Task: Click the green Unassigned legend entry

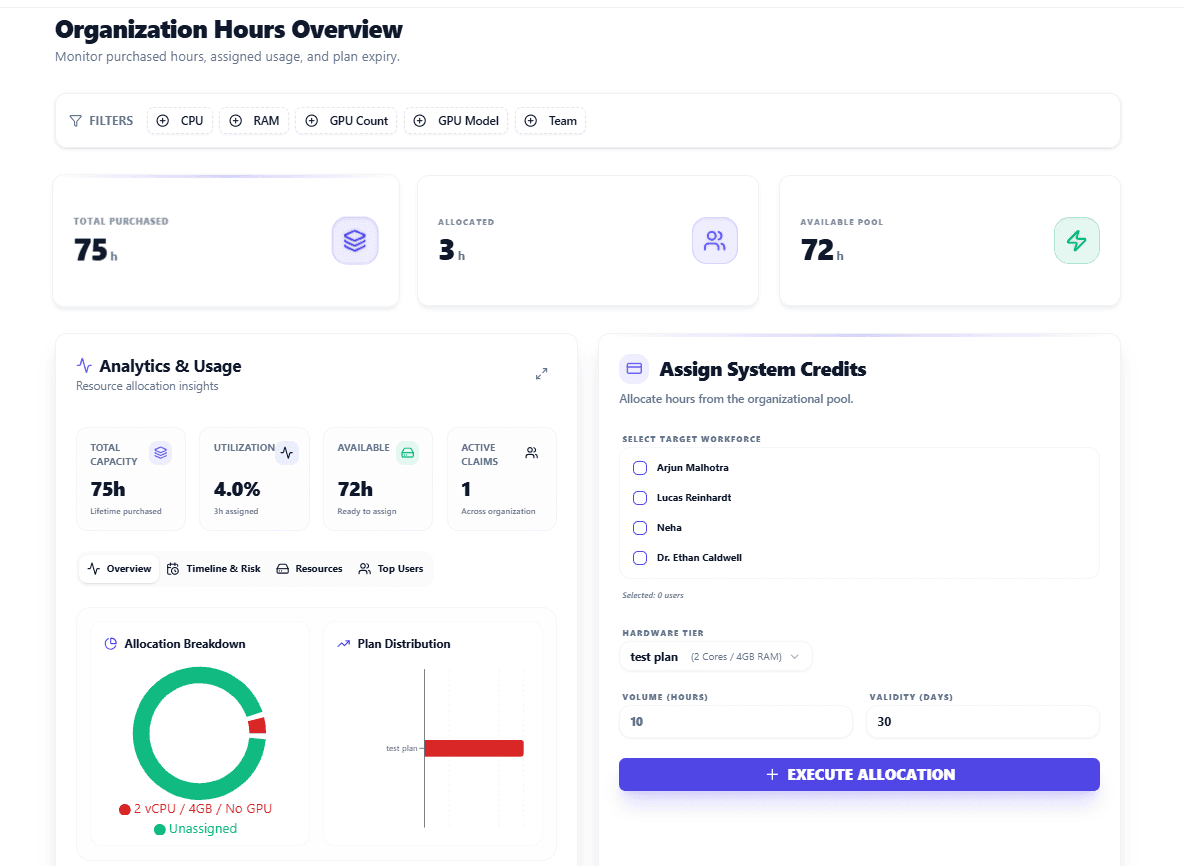Action: (x=196, y=829)
